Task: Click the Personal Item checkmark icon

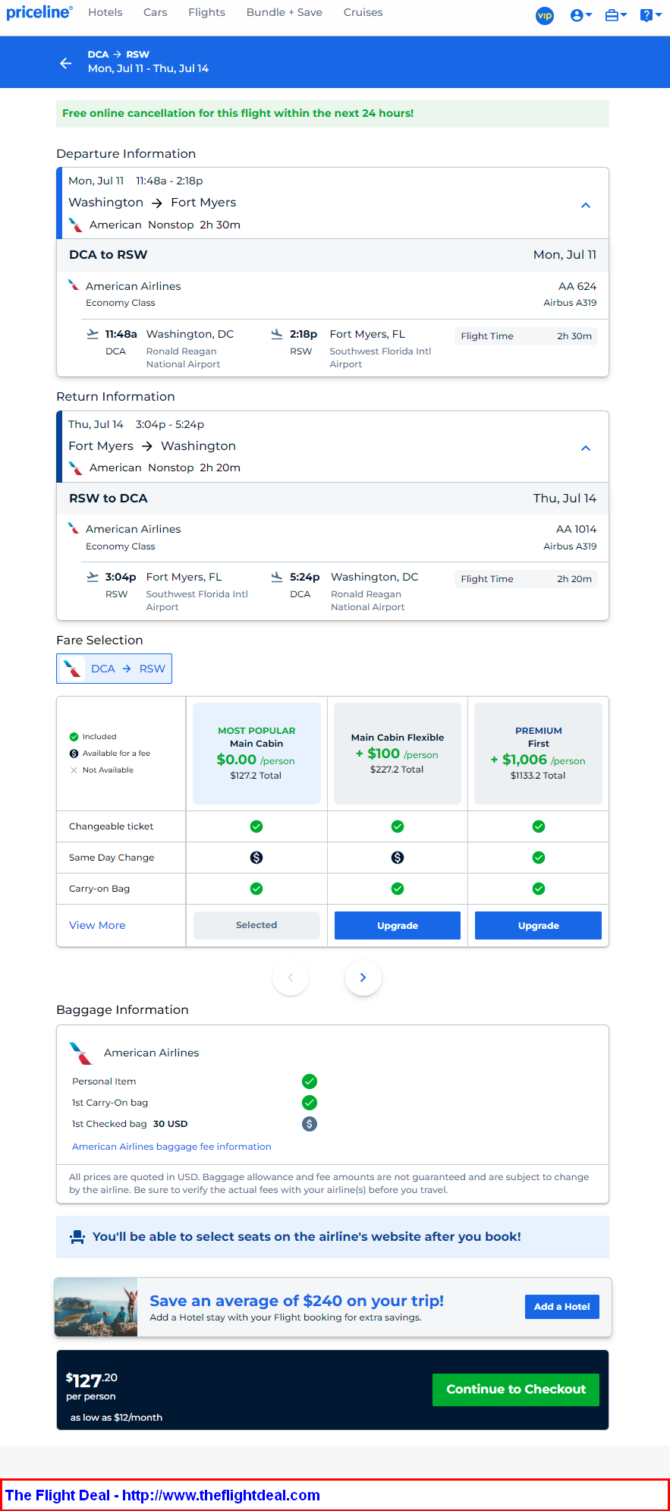Action: pos(309,1081)
